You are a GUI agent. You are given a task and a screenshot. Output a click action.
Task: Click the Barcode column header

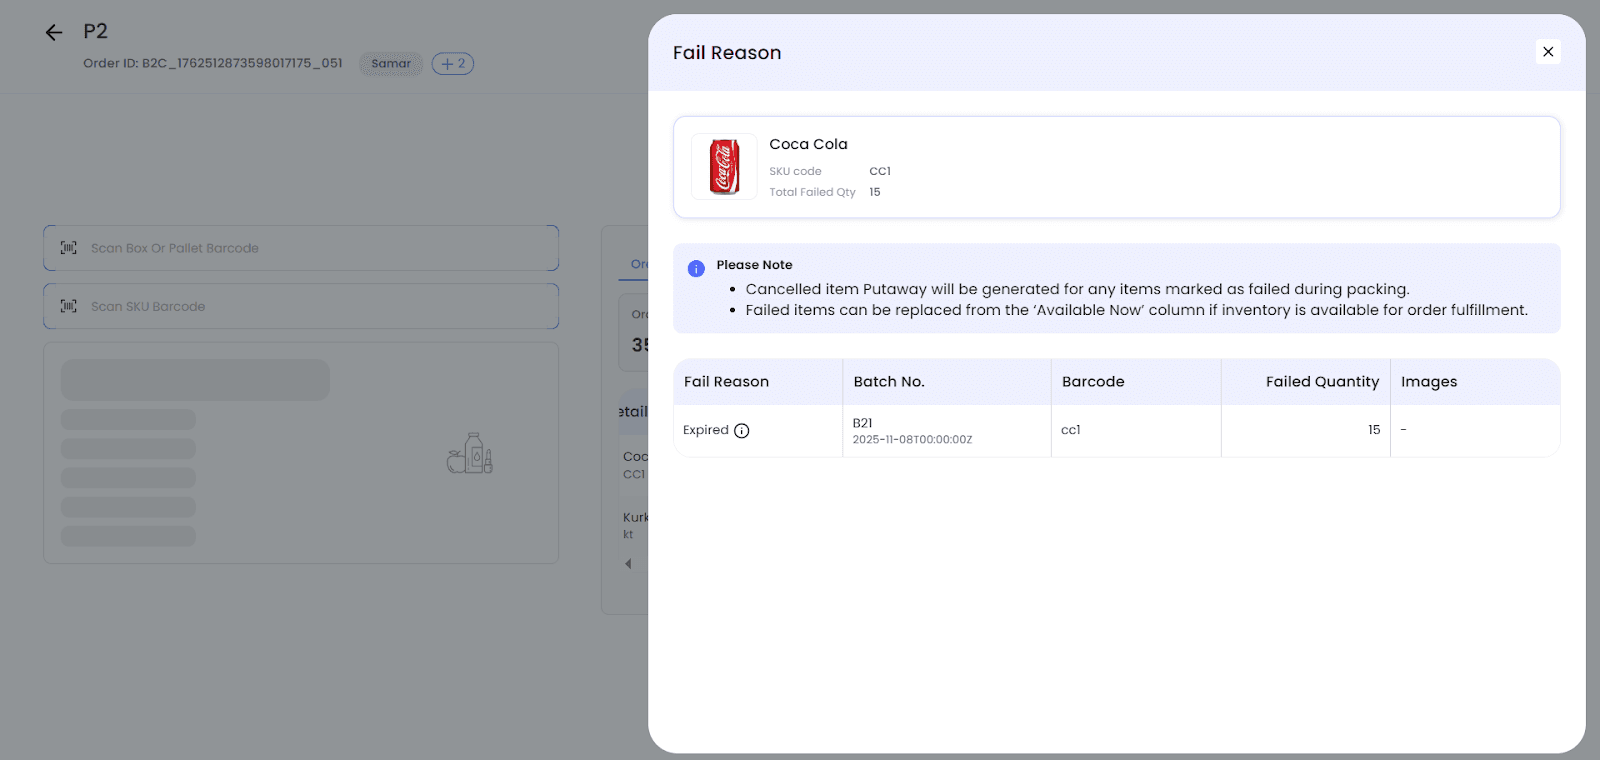point(1093,382)
